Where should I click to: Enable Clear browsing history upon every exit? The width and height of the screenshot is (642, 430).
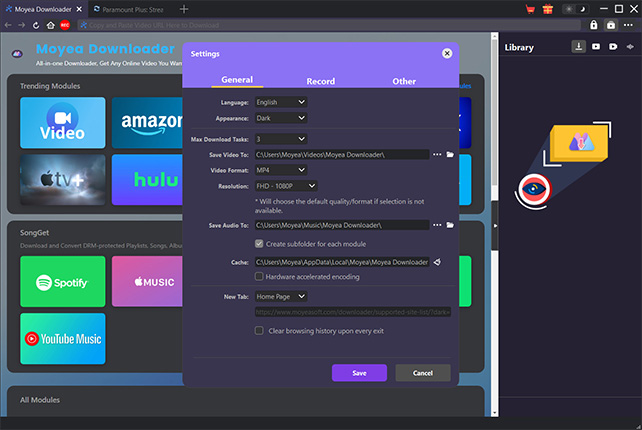pyautogui.click(x=259, y=330)
